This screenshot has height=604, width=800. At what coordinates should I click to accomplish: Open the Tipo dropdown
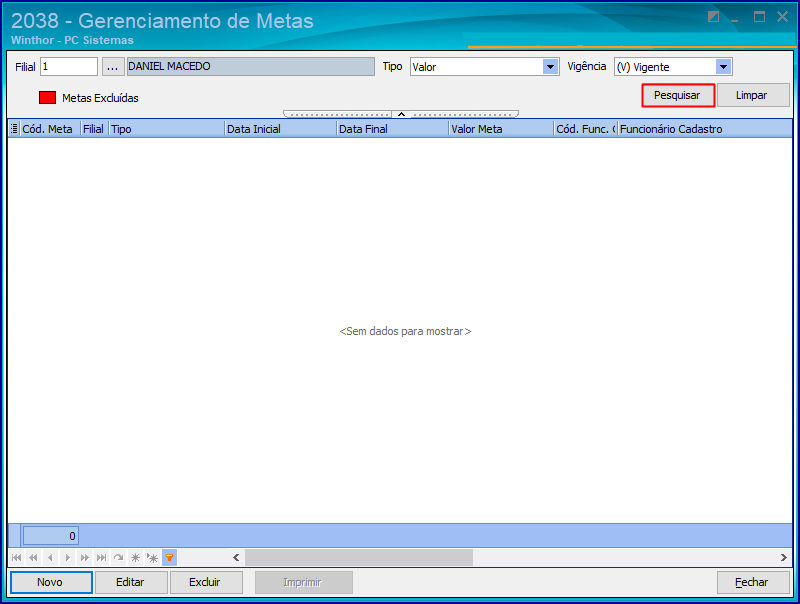click(550, 67)
